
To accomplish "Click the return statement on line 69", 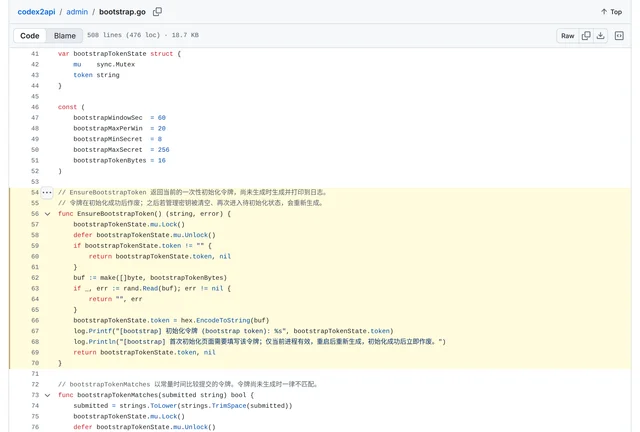I will 144,352.
